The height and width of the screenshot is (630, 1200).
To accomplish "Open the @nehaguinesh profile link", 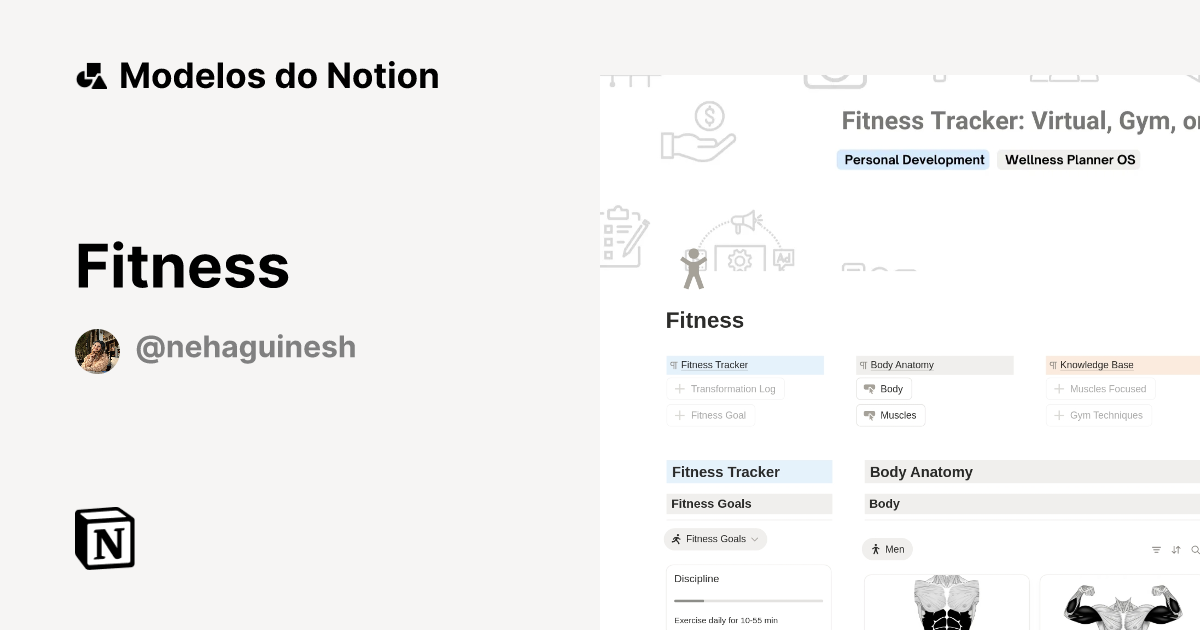I will point(246,347).
